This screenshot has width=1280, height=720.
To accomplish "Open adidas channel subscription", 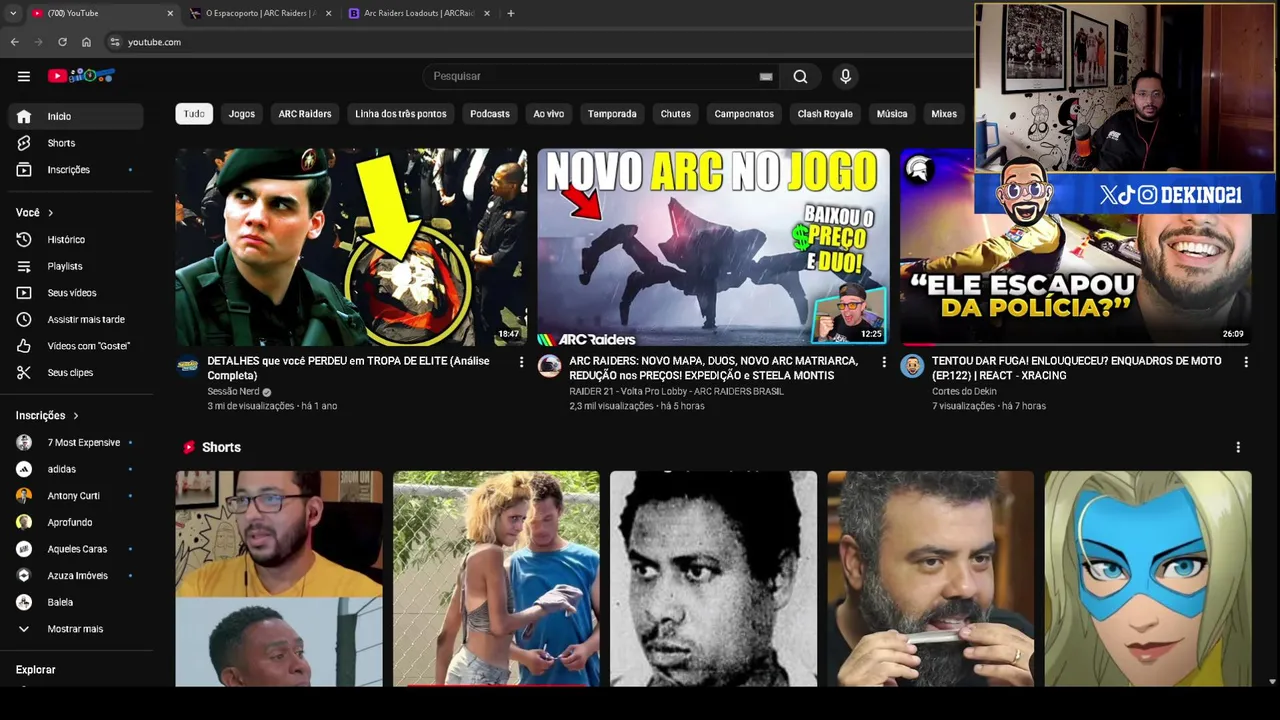I will click(75, 469).
